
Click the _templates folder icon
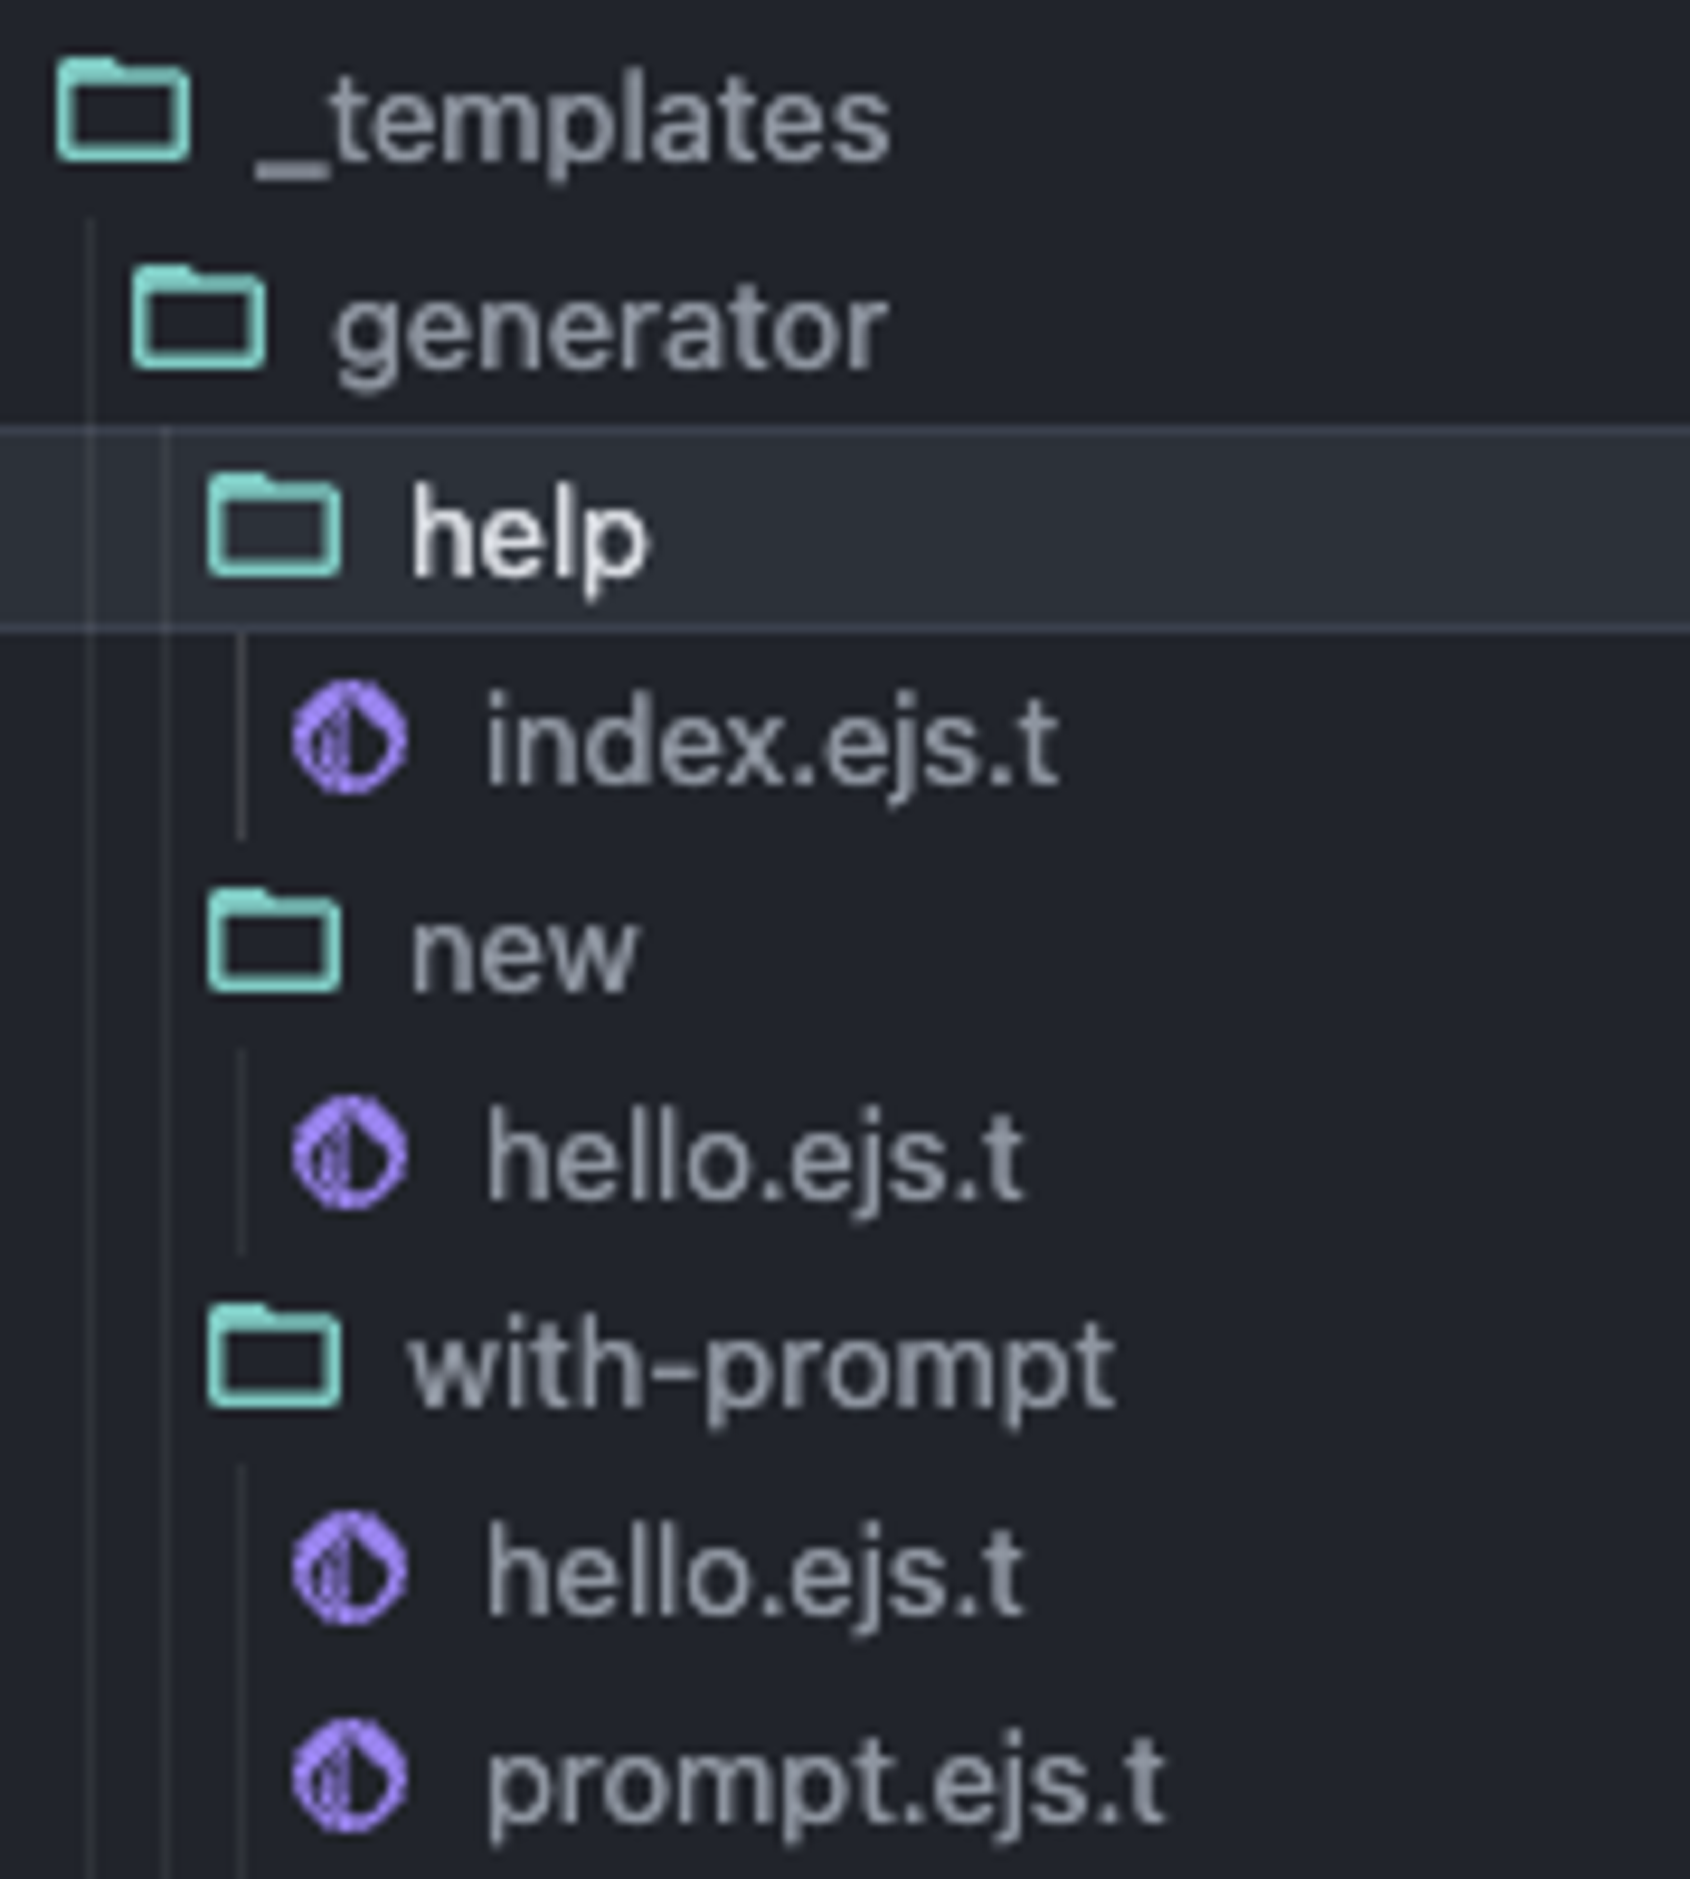123,112
